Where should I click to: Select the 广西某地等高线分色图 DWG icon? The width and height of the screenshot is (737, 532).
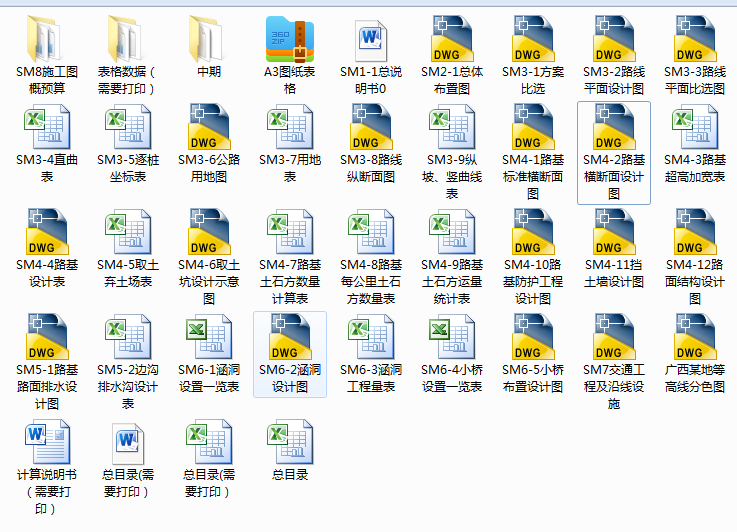point(695,337)
